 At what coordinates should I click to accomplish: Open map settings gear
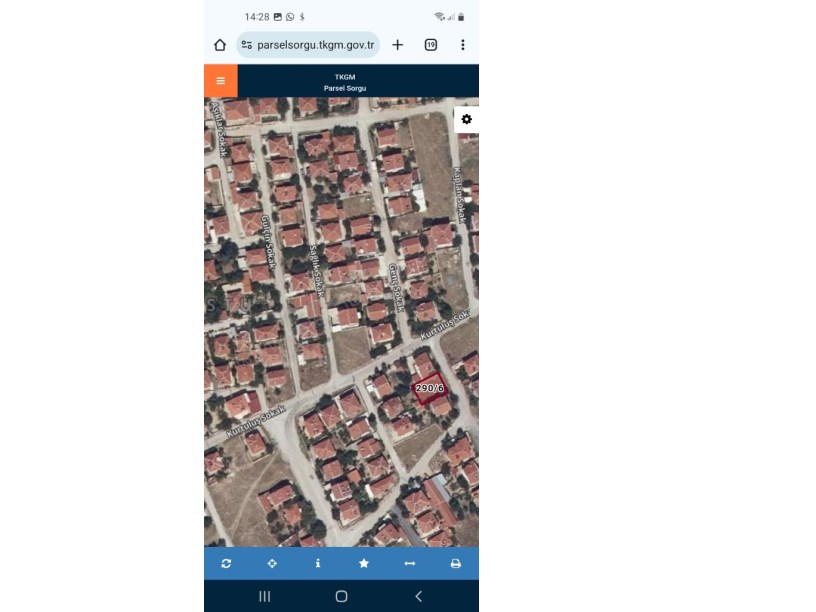[x=467, y=119]
